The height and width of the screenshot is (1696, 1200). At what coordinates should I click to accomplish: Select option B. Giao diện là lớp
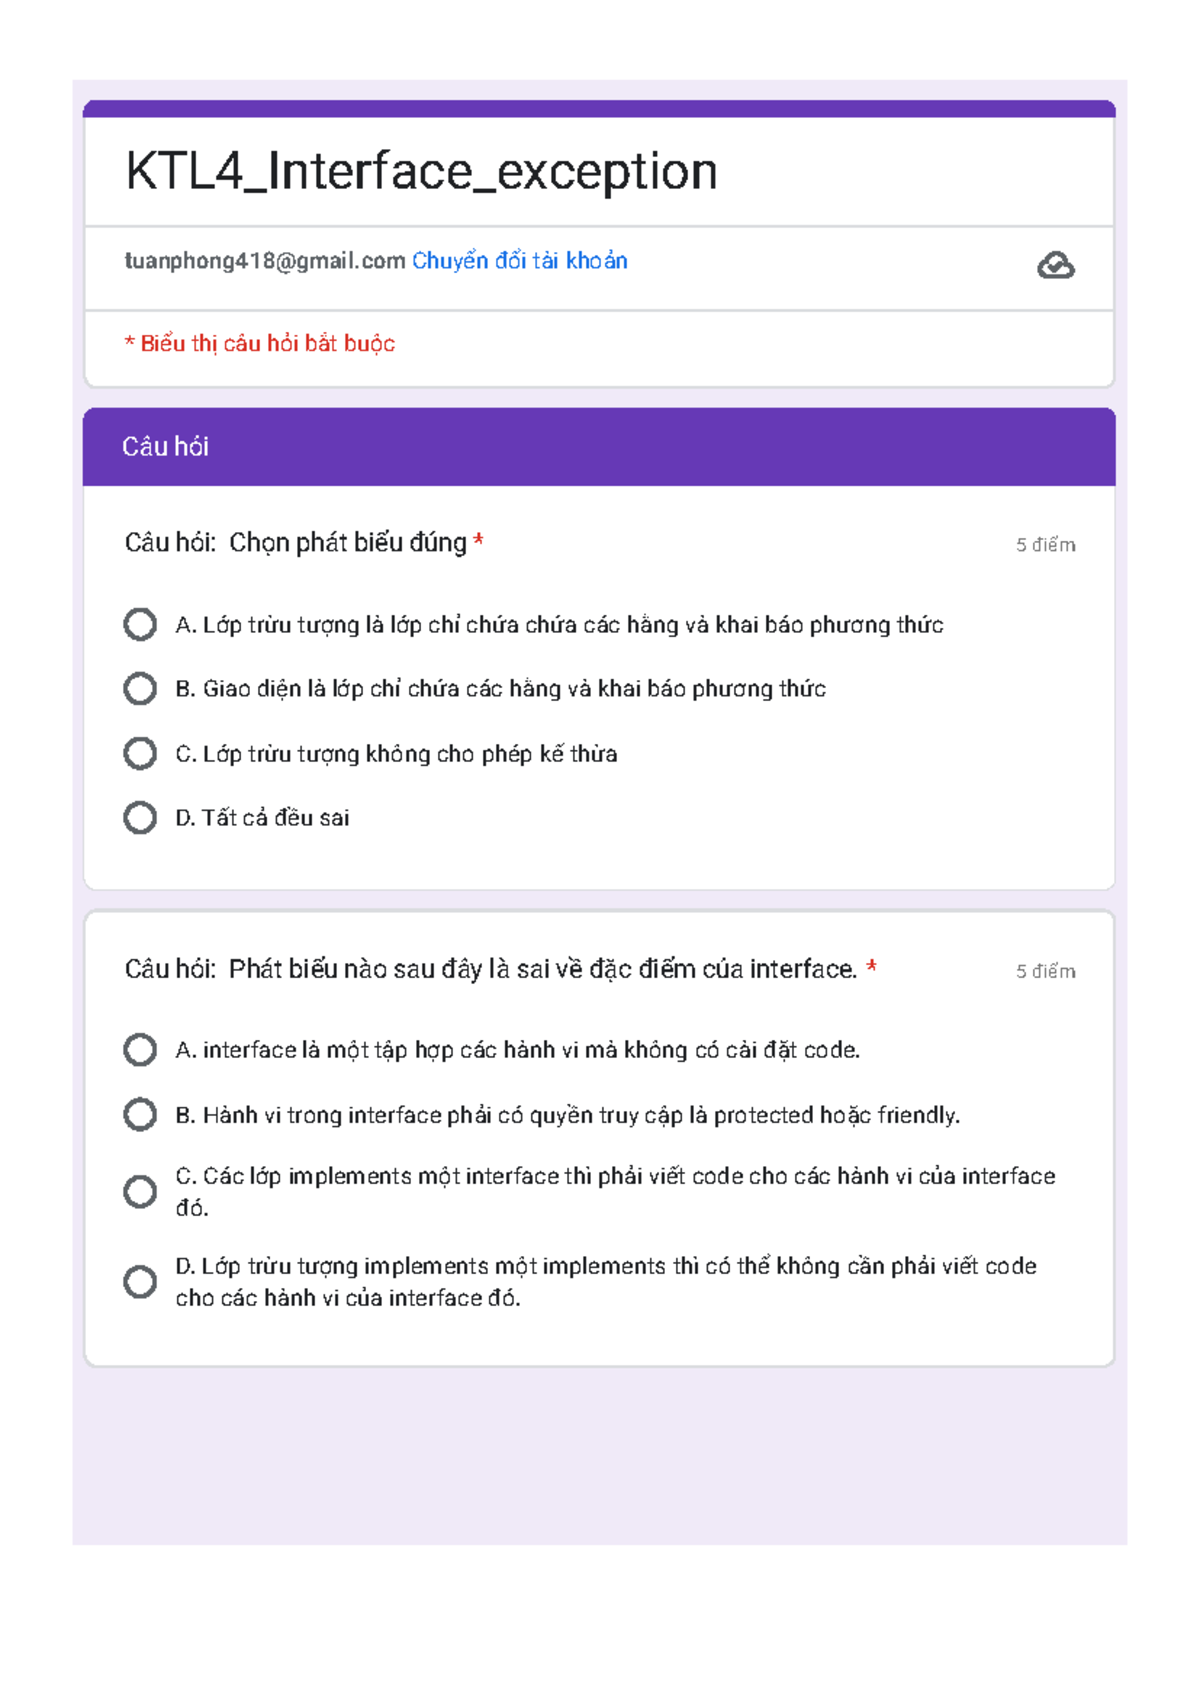140,688
